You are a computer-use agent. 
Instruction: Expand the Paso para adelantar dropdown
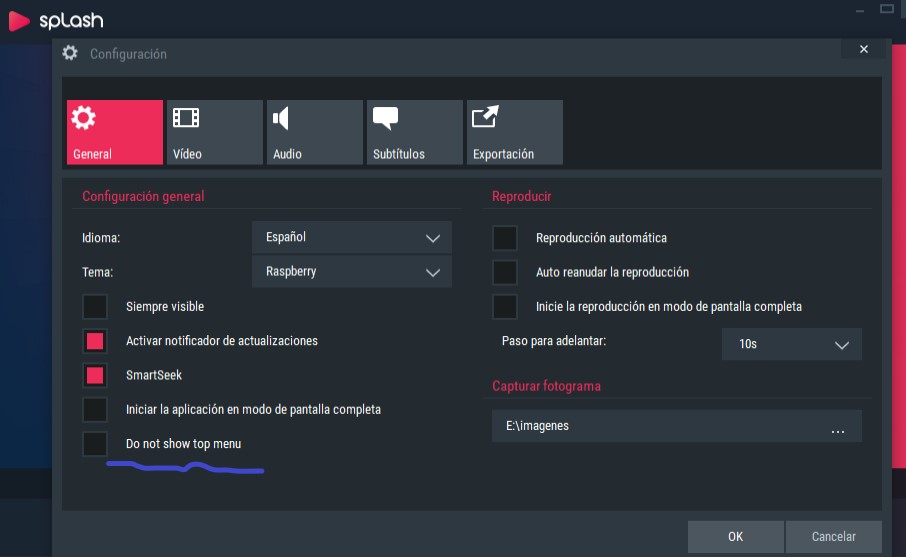pos(791,344)
